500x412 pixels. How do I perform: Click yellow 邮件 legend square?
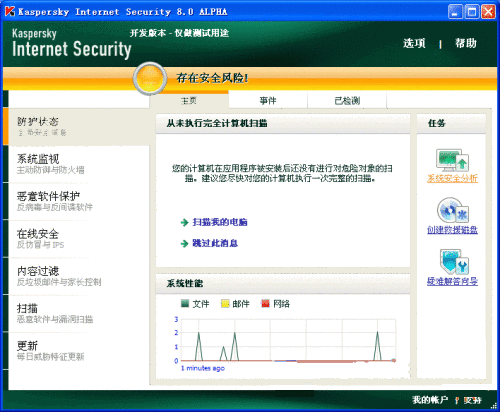[225, 303]
